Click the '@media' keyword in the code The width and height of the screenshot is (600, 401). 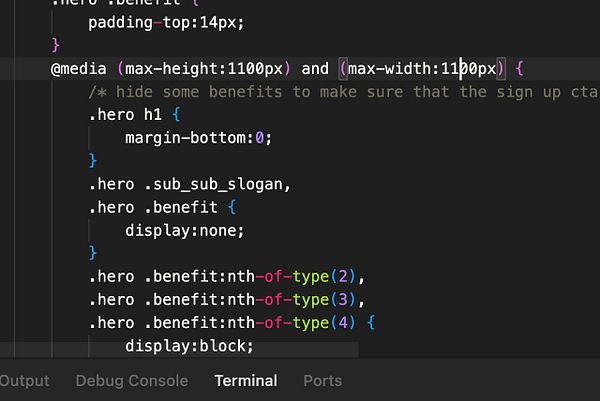pos(78,69)
